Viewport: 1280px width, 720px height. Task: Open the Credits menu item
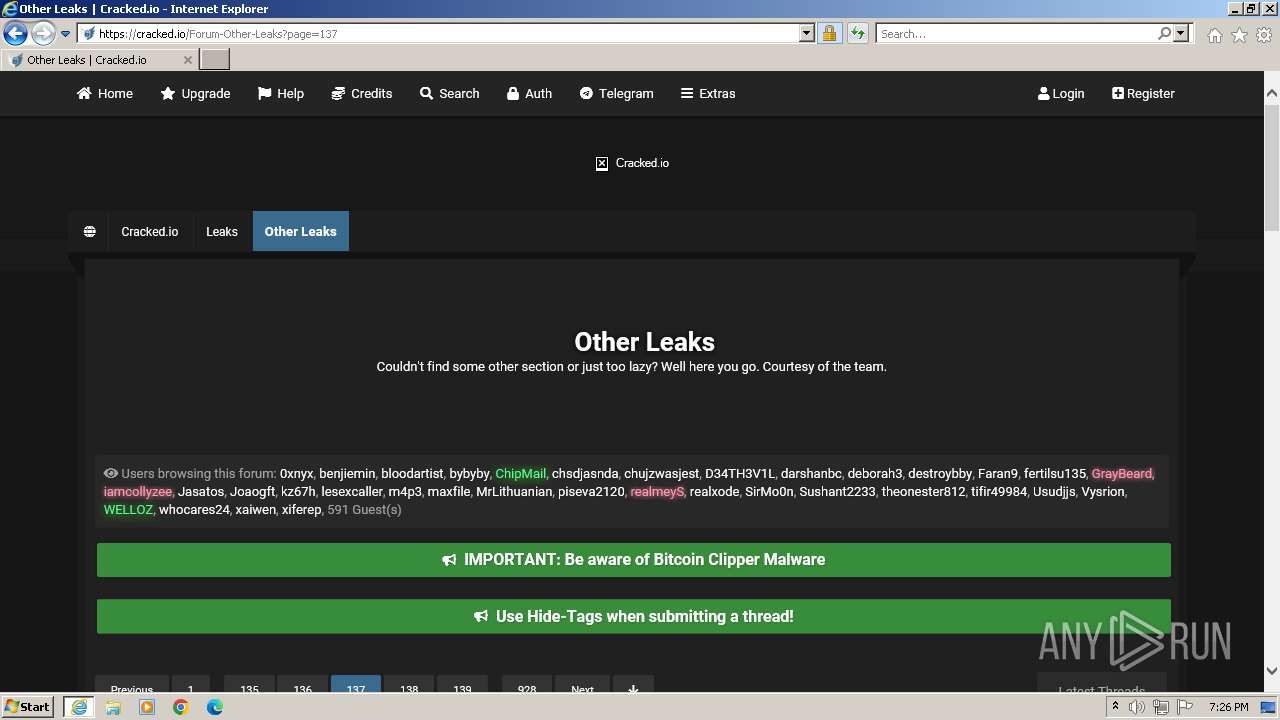361,93
